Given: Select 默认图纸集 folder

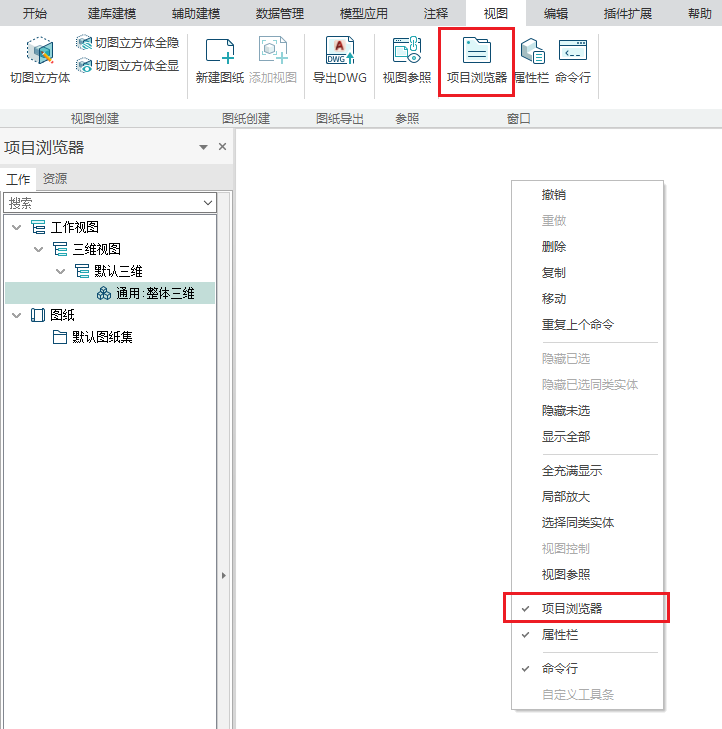Looking at the screenshot, I should (x=102, y=337).
